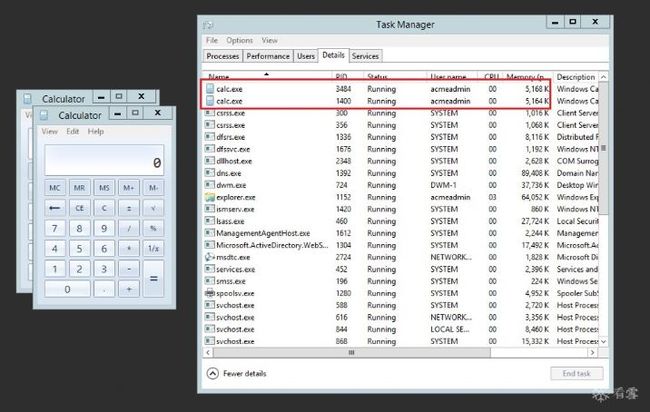Click the Calculator 7 digit button
Image resolution: width=650 pixels, height=412 pixels.
55,228
